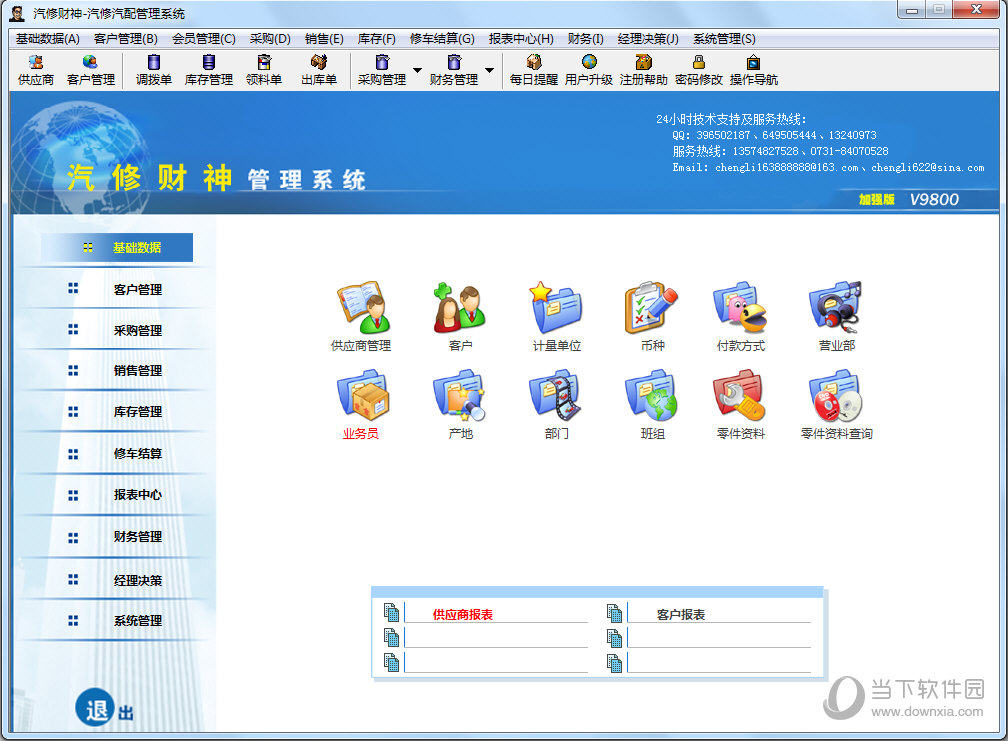Open the 产地 folder icon
The image size is (1008, 741).
(x=460, y=395)
